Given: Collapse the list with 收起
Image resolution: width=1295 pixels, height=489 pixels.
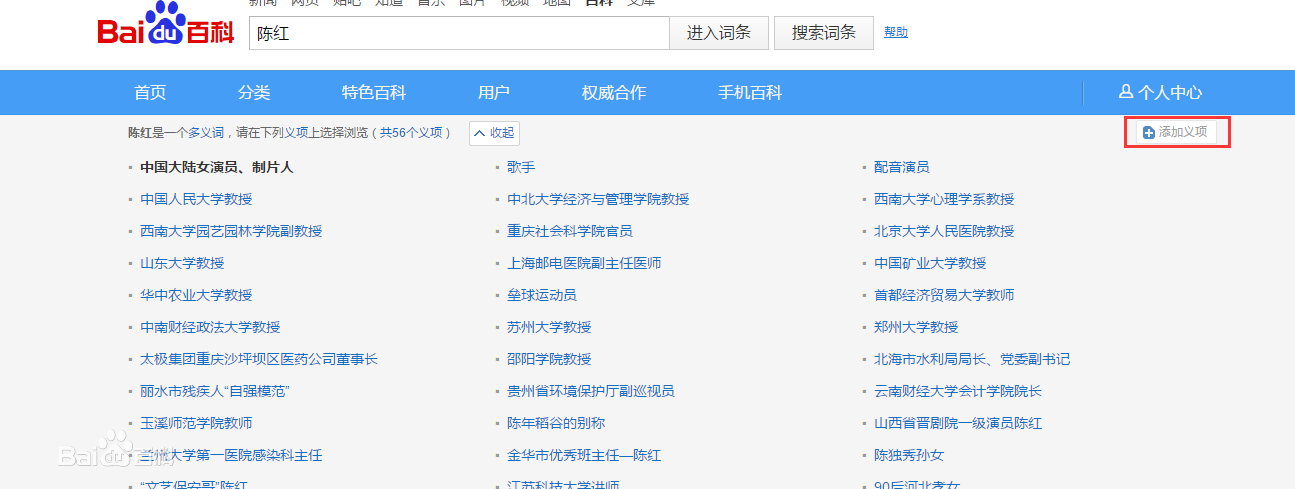Looking at the screenshot, I should [x=494, y=132].
